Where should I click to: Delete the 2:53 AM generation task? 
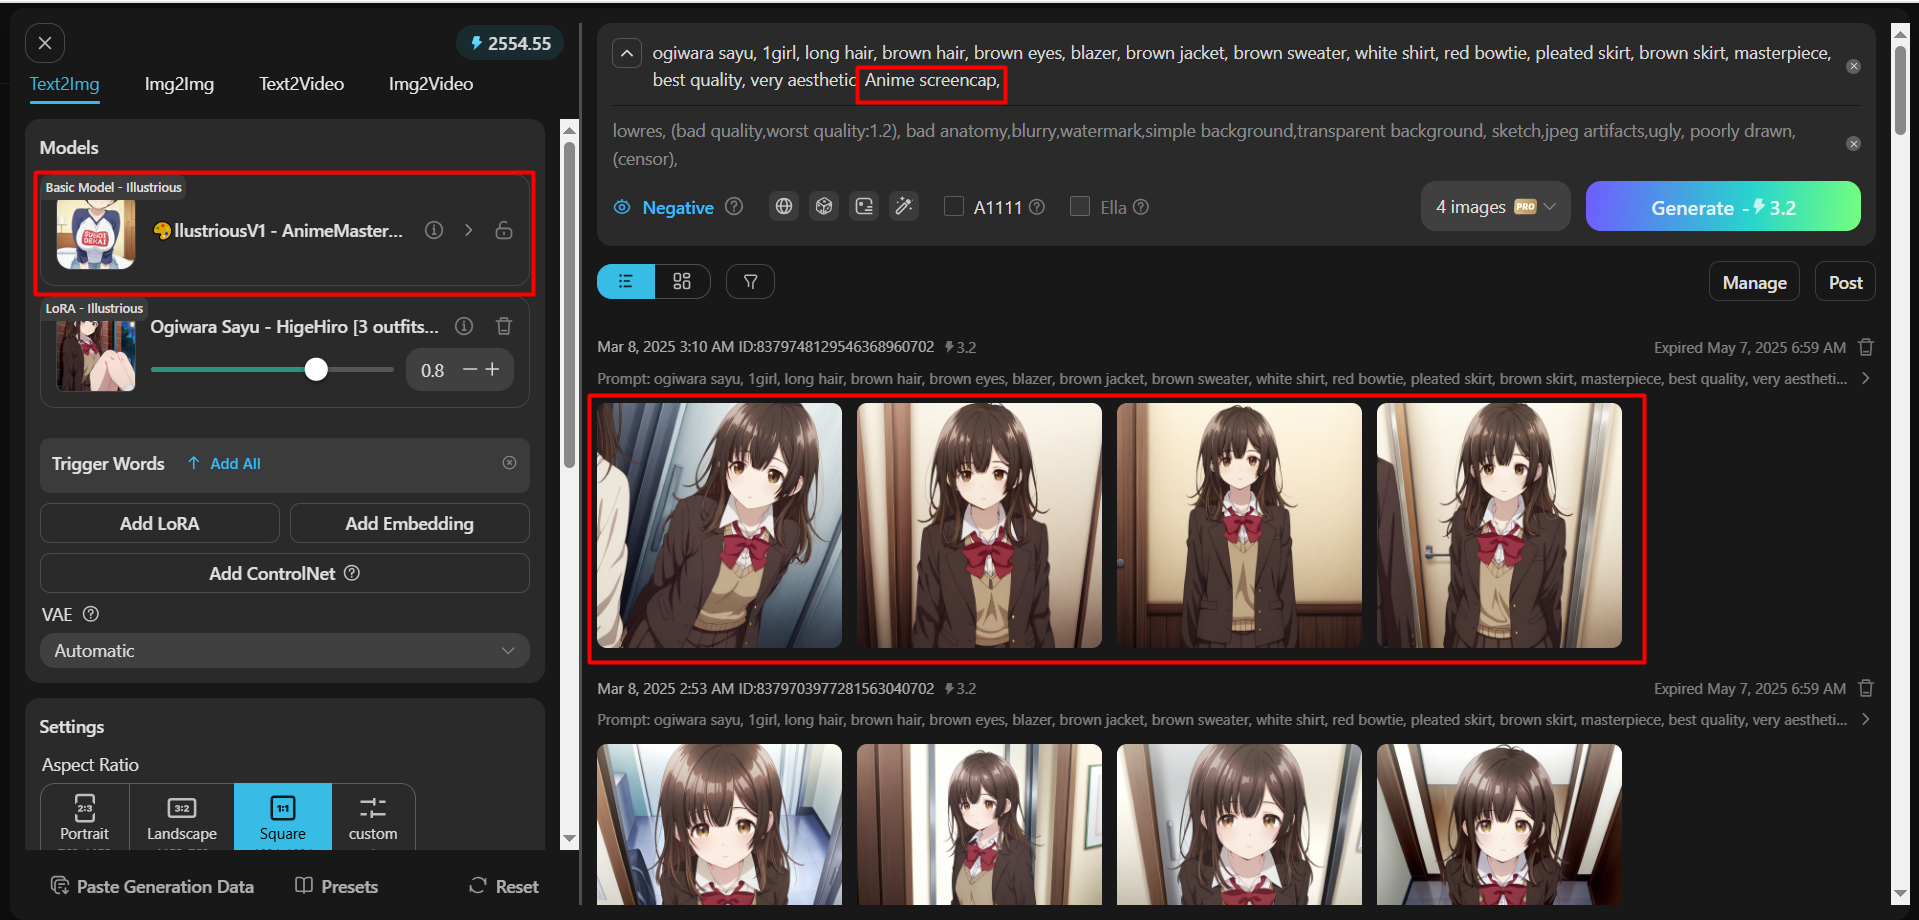coord(1866,688)
